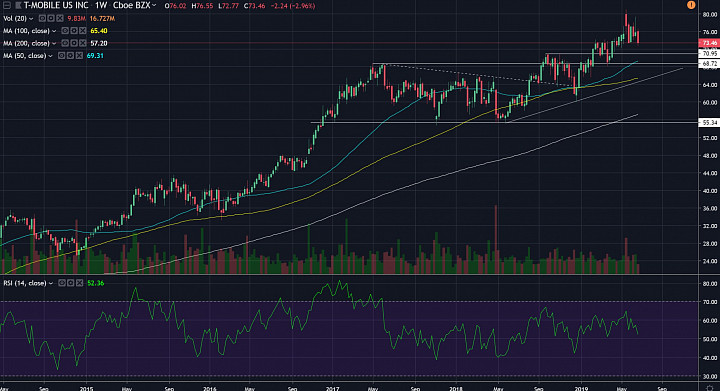Open settings for MA (100, close)
Image resolution: width=720 pixels, height=391 pixels.
(74, 31)
